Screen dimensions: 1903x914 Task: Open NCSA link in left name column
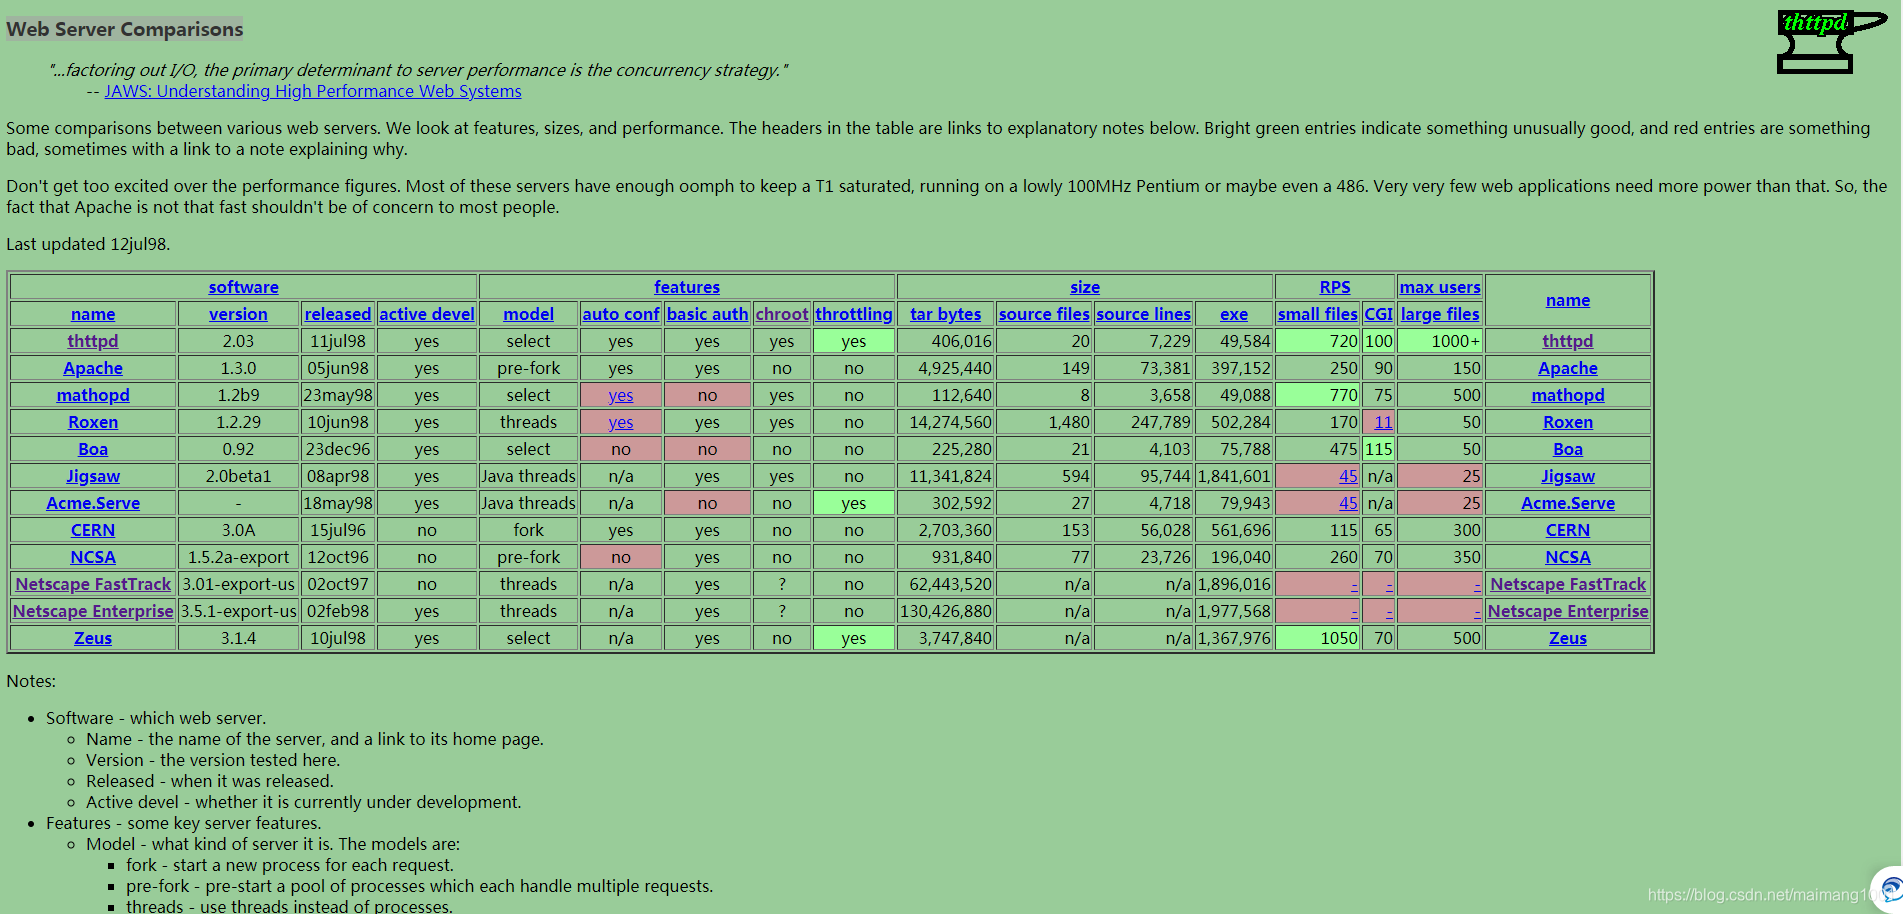[x=93, y=557]
